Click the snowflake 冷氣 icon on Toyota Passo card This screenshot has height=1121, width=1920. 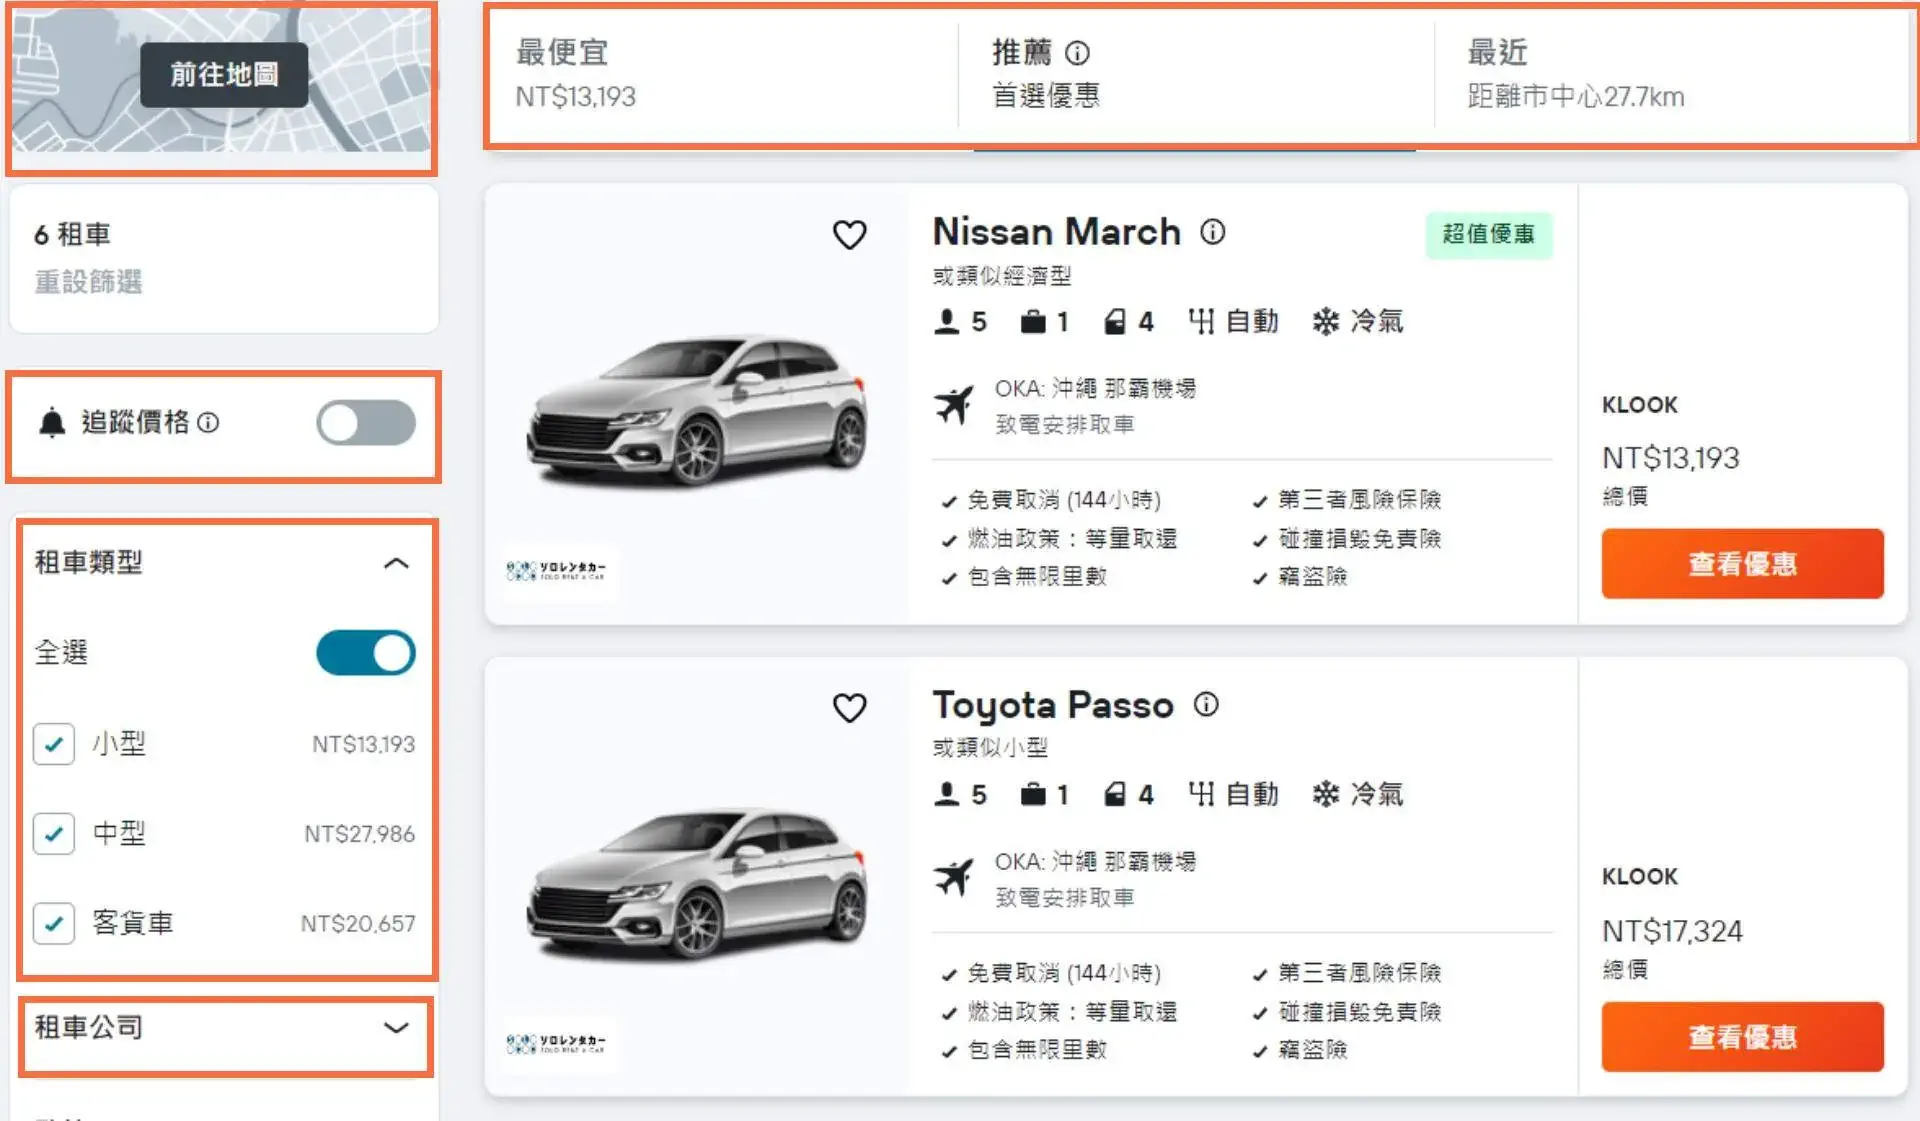(1325, 794)
